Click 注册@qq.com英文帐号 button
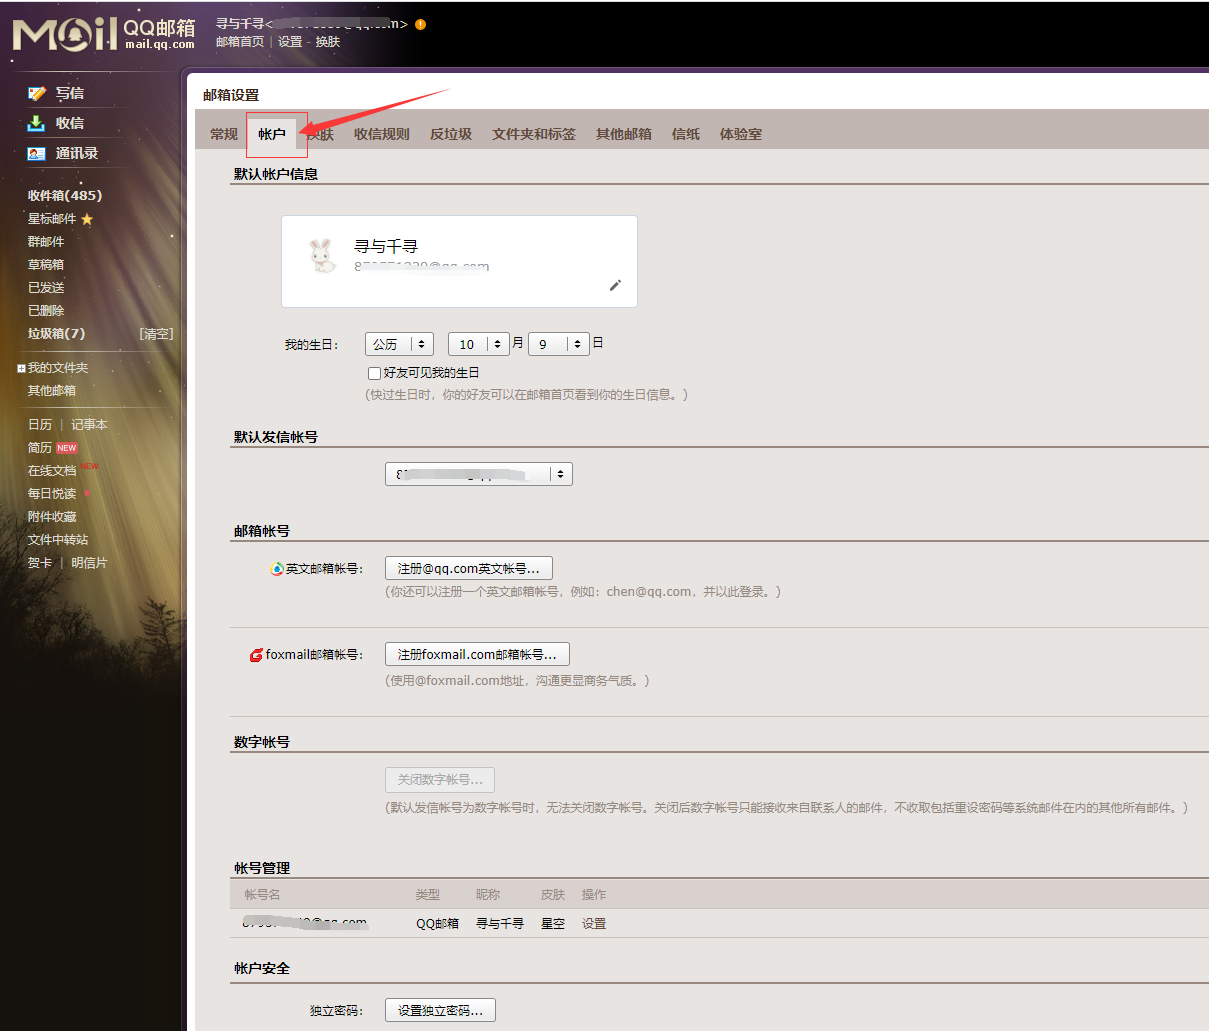1209x1031 pixels. coord(469,568)
